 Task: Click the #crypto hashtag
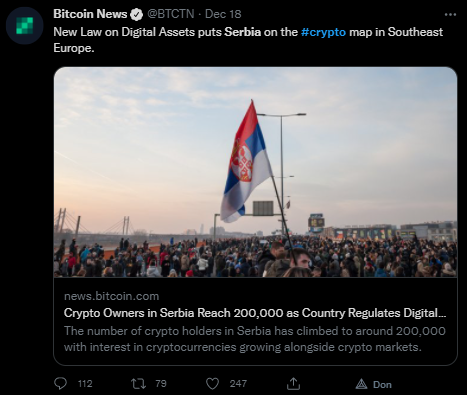click(x=323, y=32)
